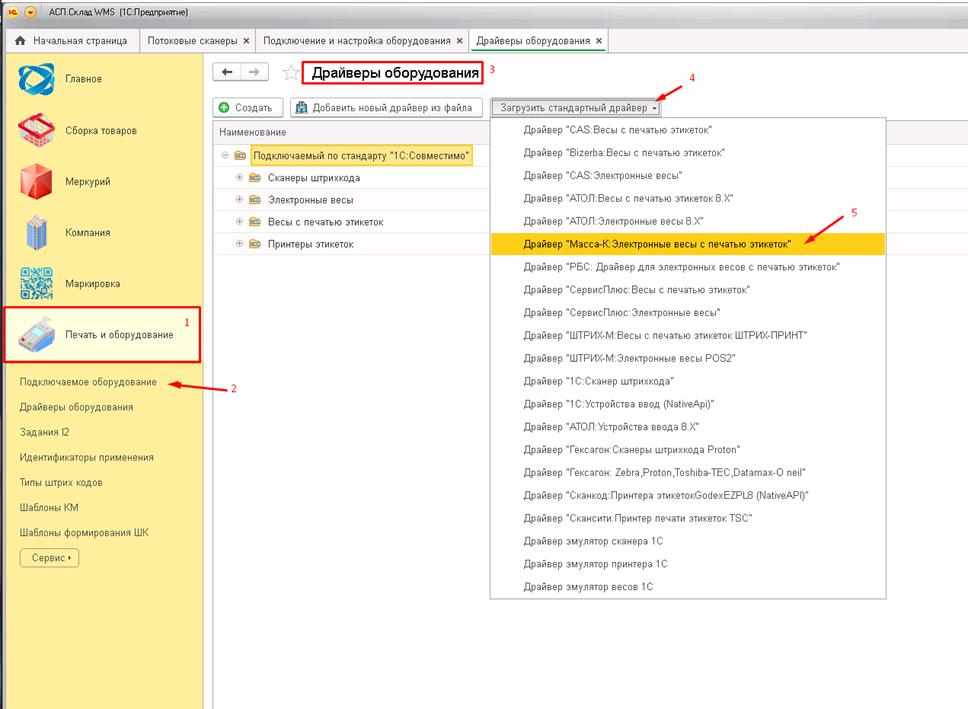Screen dimensions: 968x709
Task: Close the Потоковые сканеры tab
Action: click(x=246, y=41)
